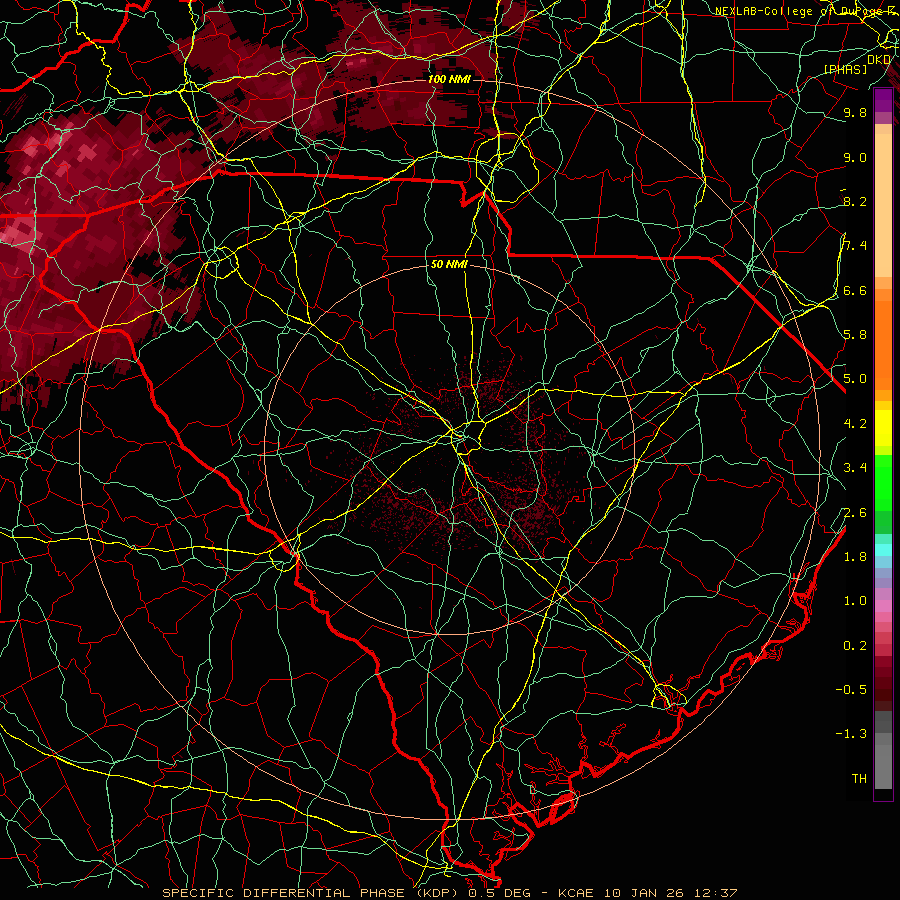Click the 9.0 value on the legend
This screenshot has height=900, width=900.
(x=855, y=157)
